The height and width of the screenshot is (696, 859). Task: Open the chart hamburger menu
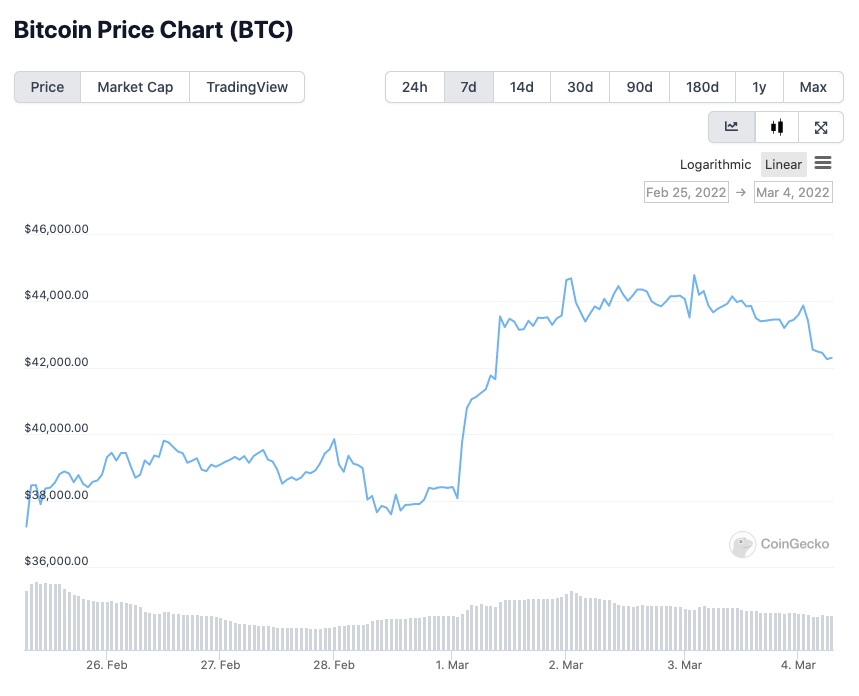(823, 163)
